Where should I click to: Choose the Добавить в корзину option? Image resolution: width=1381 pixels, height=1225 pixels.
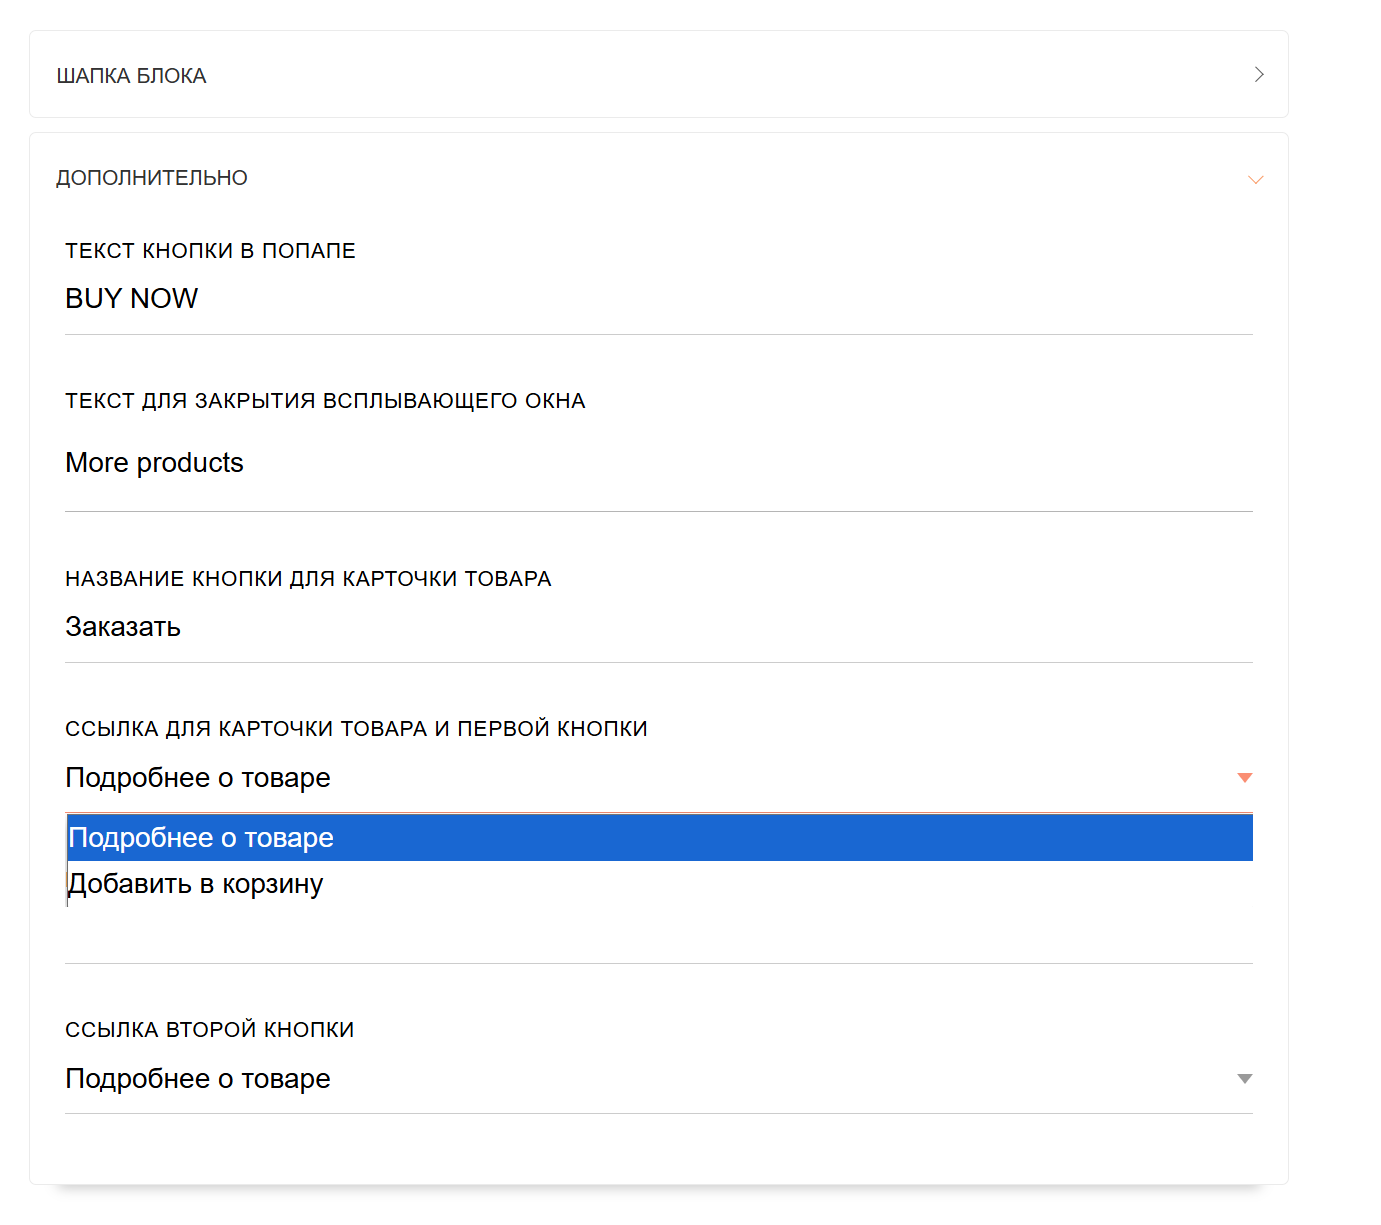point(196,884)
